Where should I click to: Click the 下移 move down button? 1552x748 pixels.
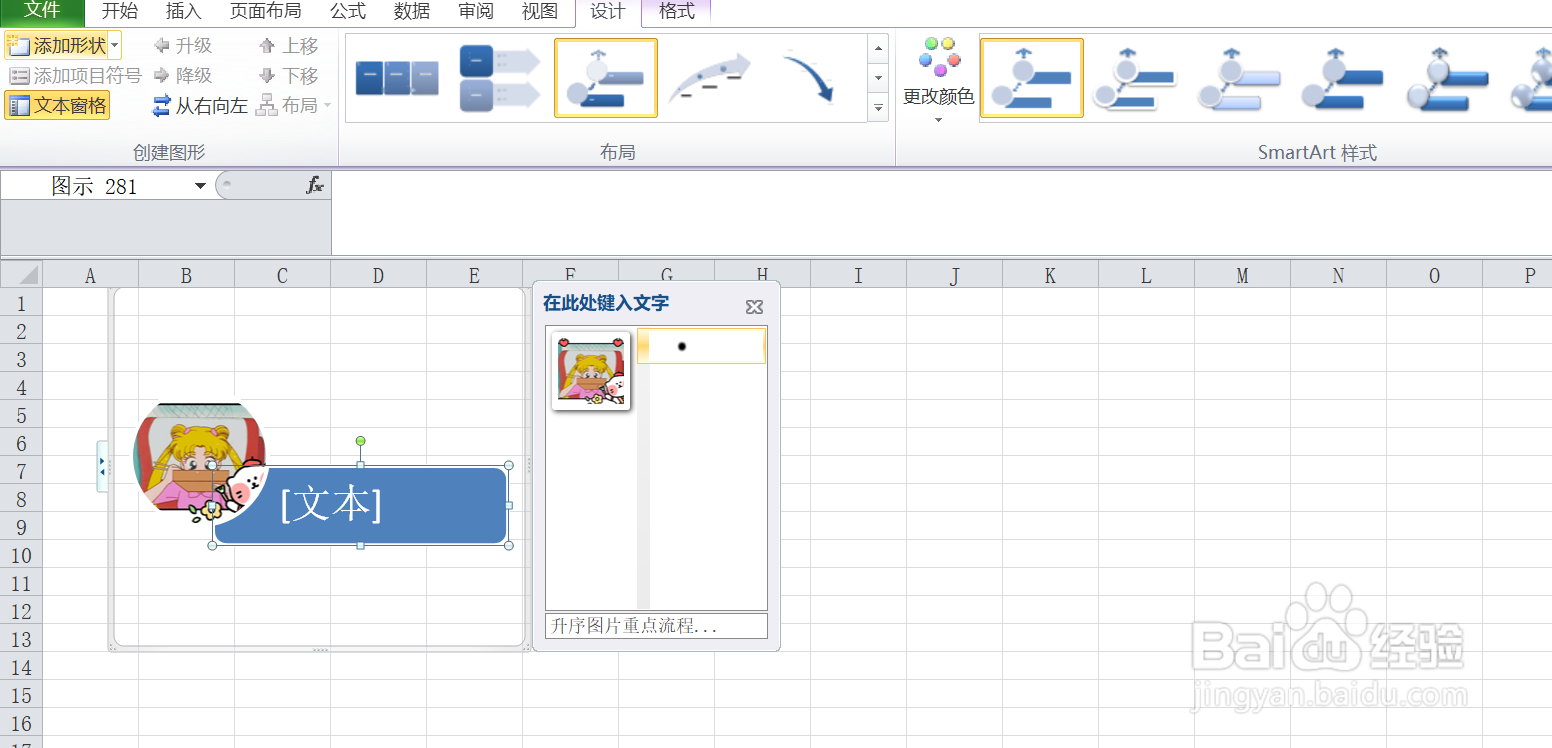(288, 75)
